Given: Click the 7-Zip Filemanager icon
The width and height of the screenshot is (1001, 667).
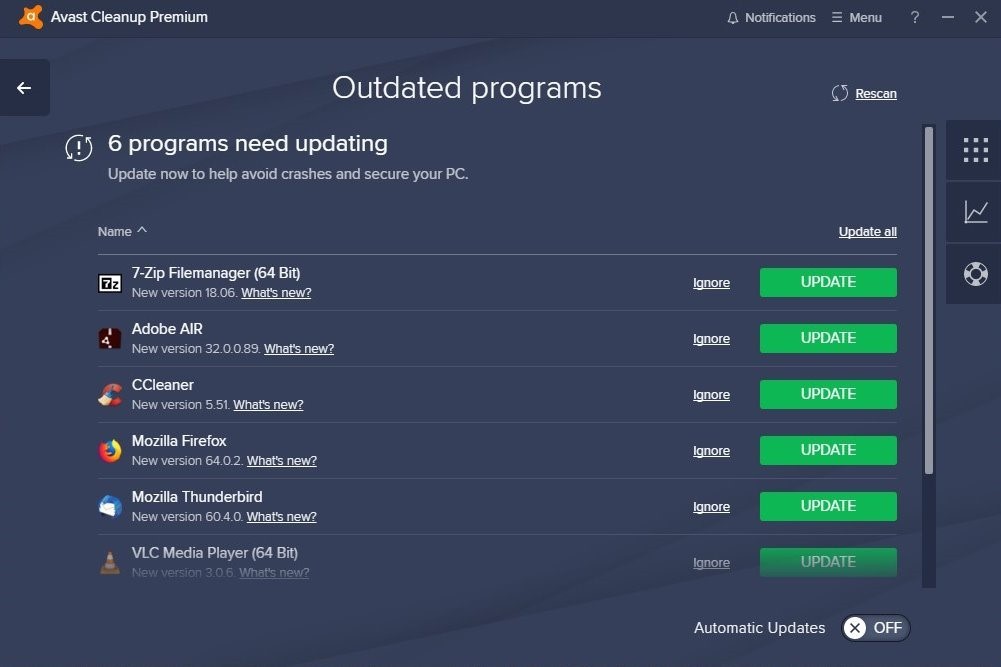Looking at the screenshot, I should click(110, 281).
